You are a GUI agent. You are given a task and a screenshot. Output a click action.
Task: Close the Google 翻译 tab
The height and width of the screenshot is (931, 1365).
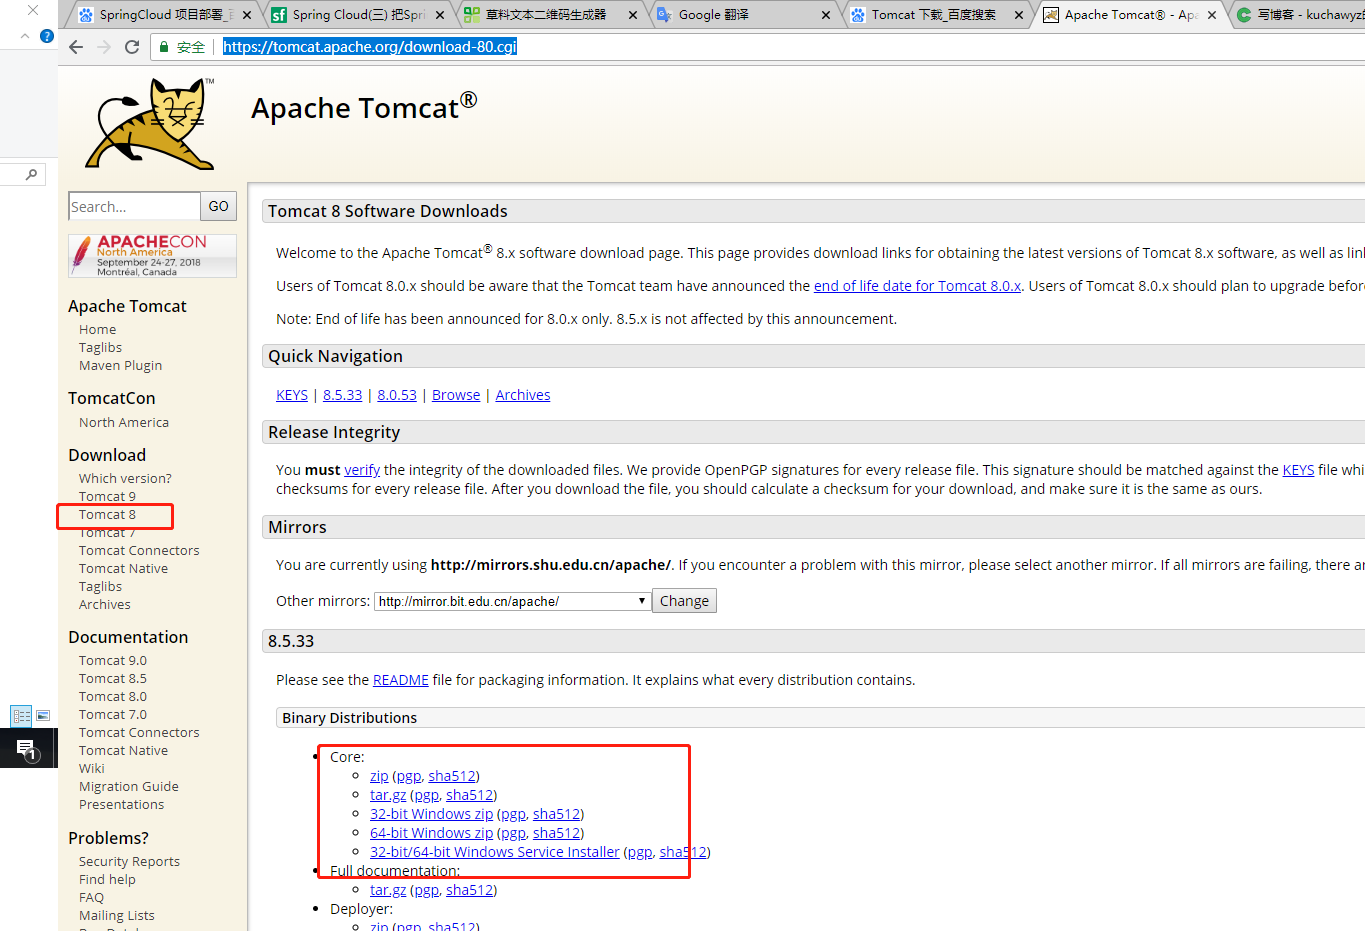tap(826, 15)
